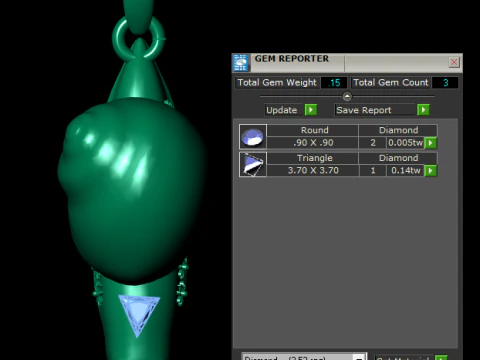Image resolution: width=480 pixels, height=360 pixels.
Task: Click the Gem Reporter panel icon
Action: (241, 63)
